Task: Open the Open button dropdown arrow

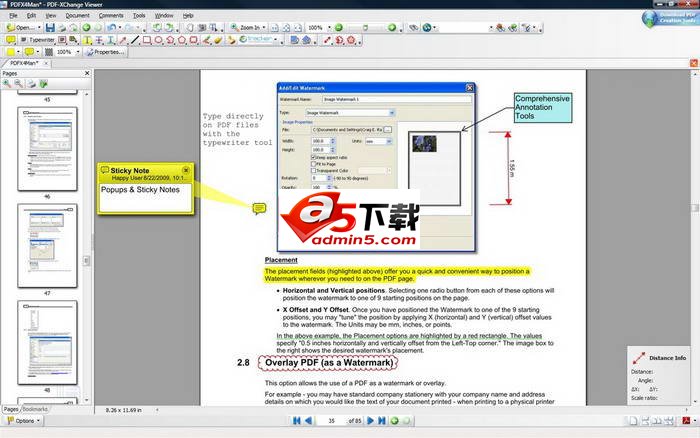Action: tap(39, 28)
